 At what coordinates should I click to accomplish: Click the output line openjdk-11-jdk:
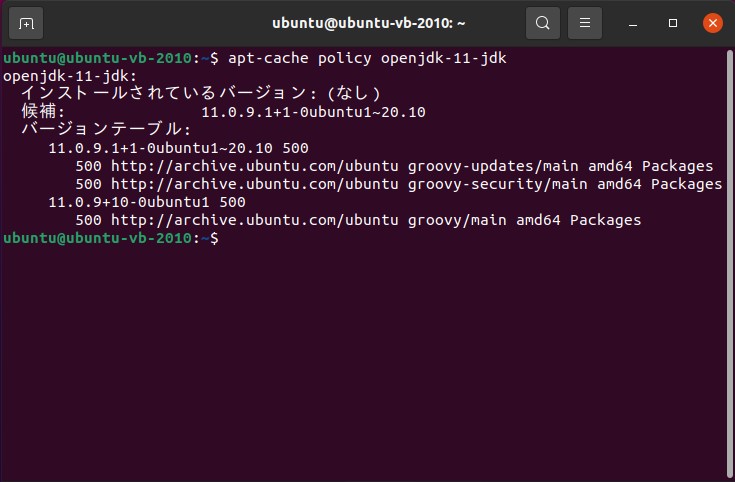(70, 76)
